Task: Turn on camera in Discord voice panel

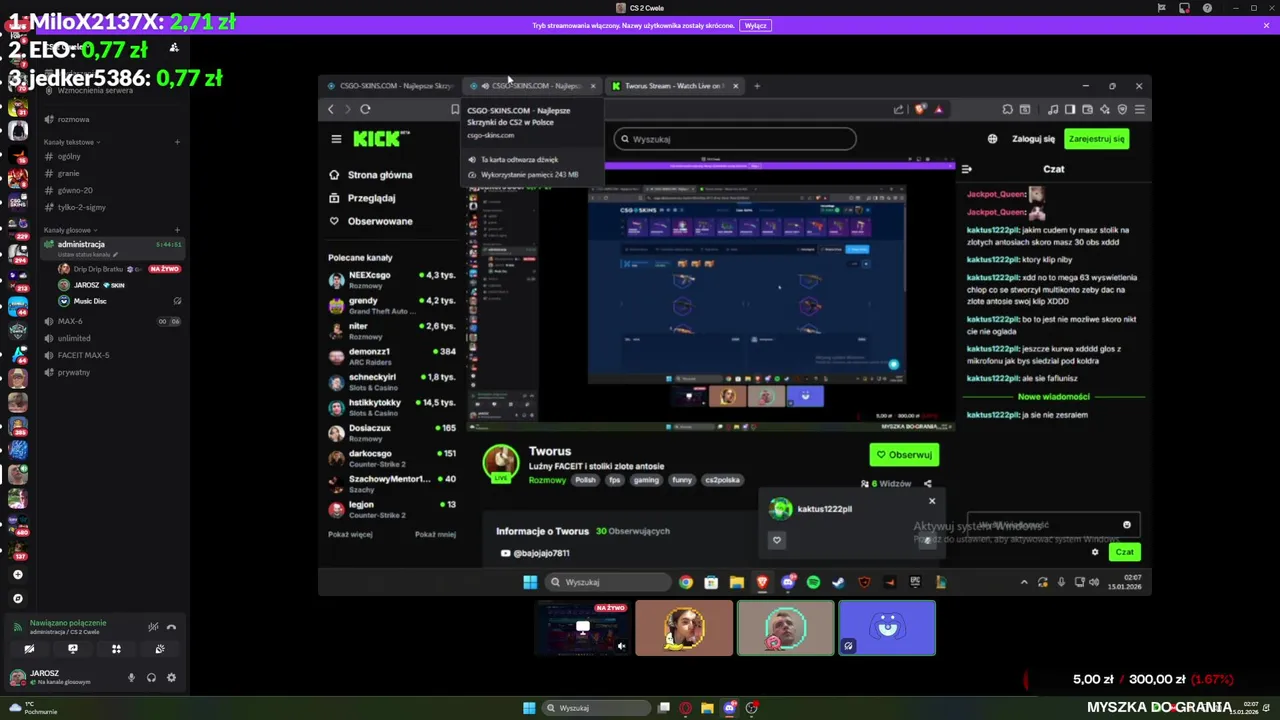Action: pyautogui.click(x=29, y=649)
